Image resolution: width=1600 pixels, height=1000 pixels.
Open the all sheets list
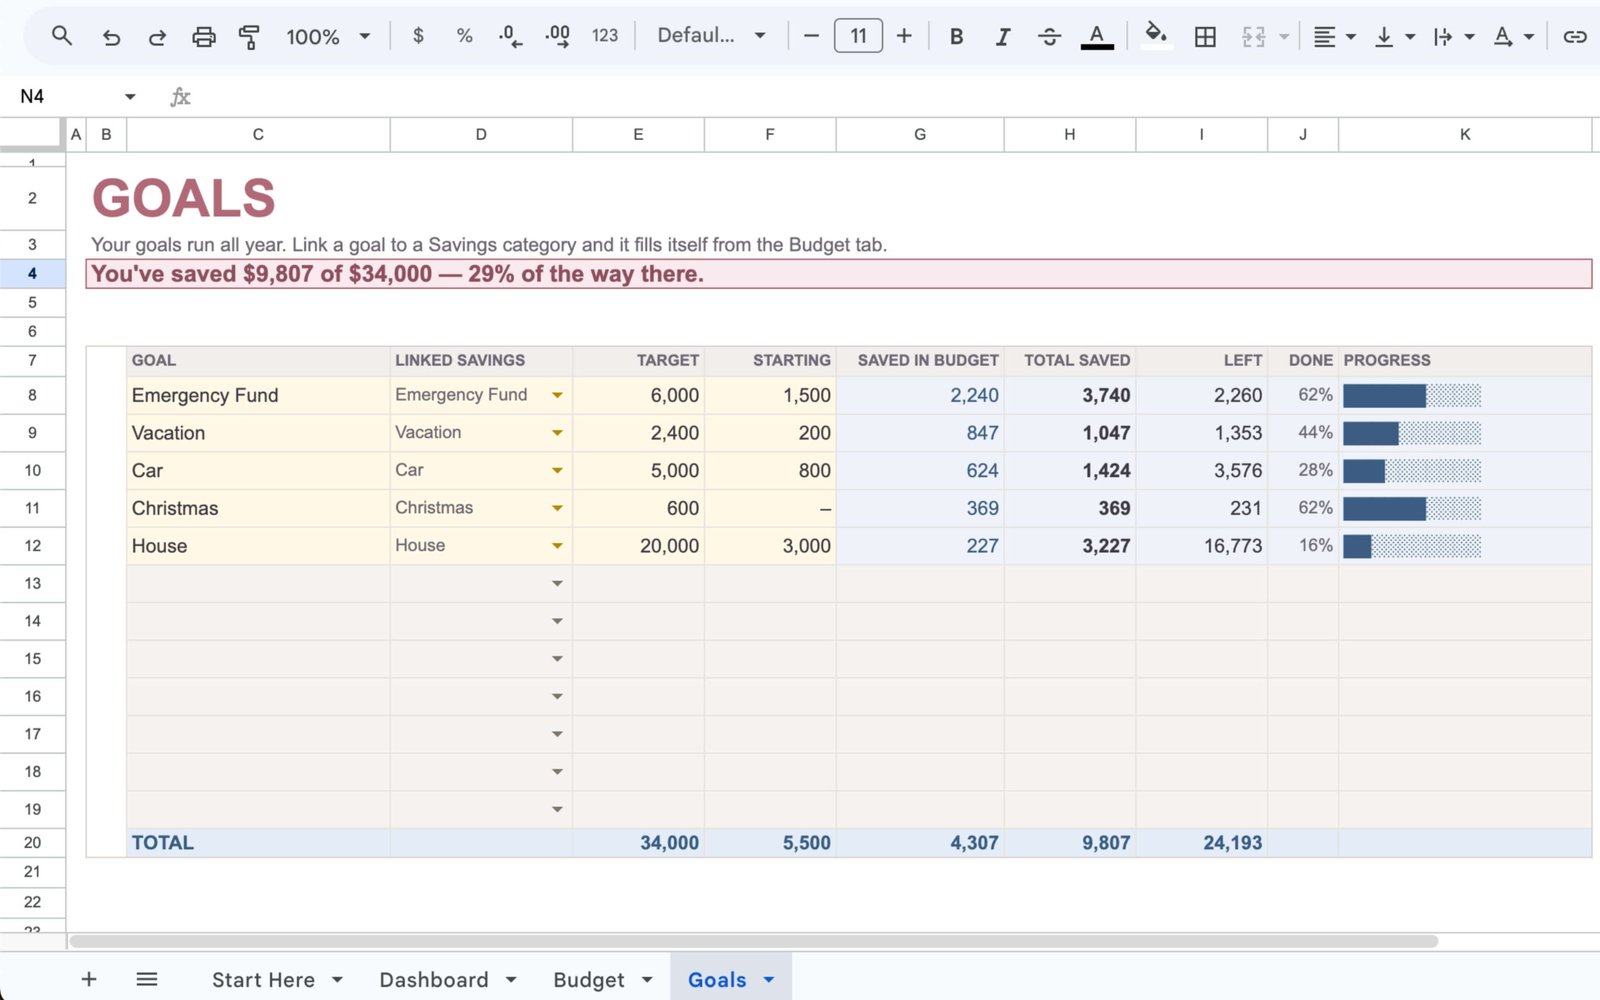click(147, 979)
